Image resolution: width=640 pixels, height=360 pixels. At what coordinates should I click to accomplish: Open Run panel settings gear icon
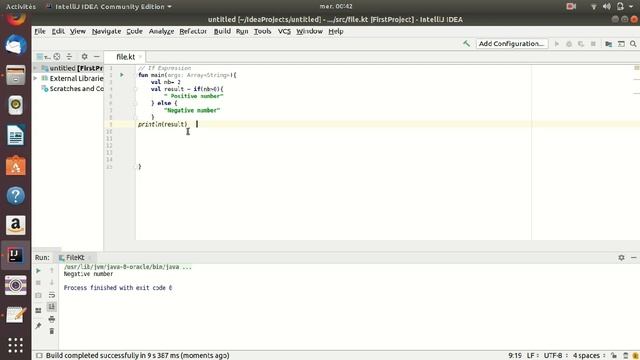[x=621, y=258]
